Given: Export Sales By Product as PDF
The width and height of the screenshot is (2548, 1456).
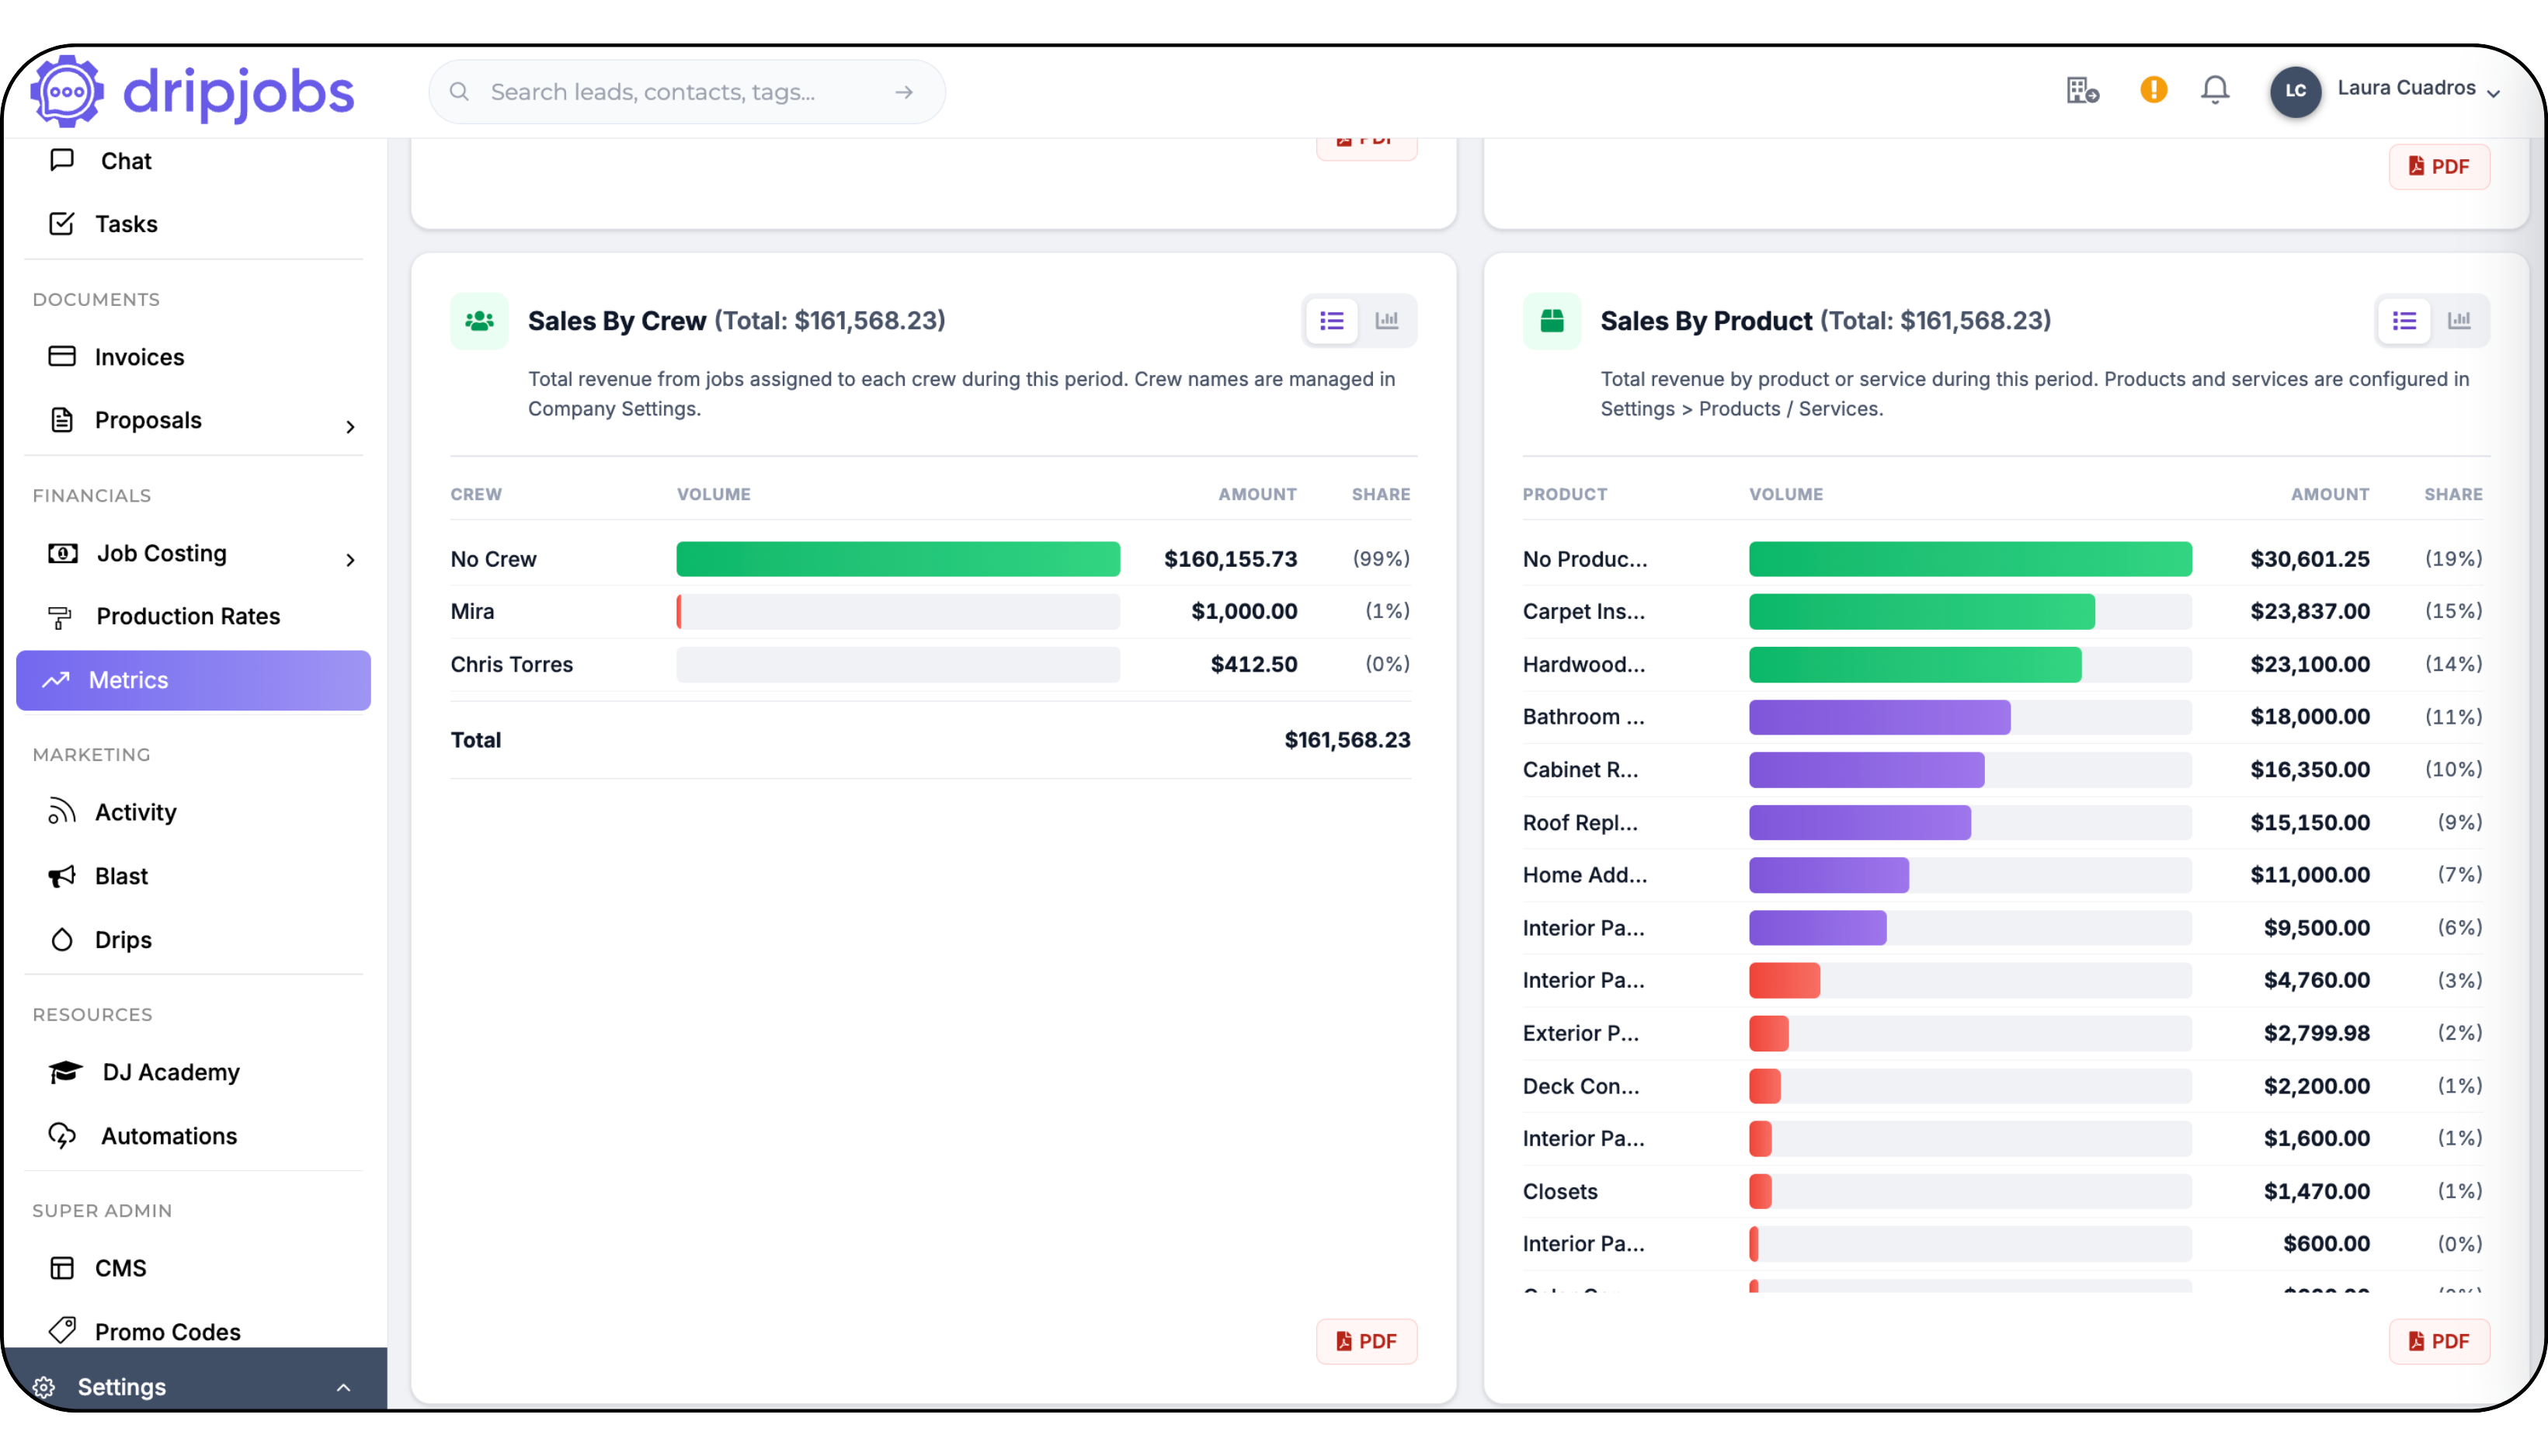Looking at the screenshot, I should point(2439,1341).
